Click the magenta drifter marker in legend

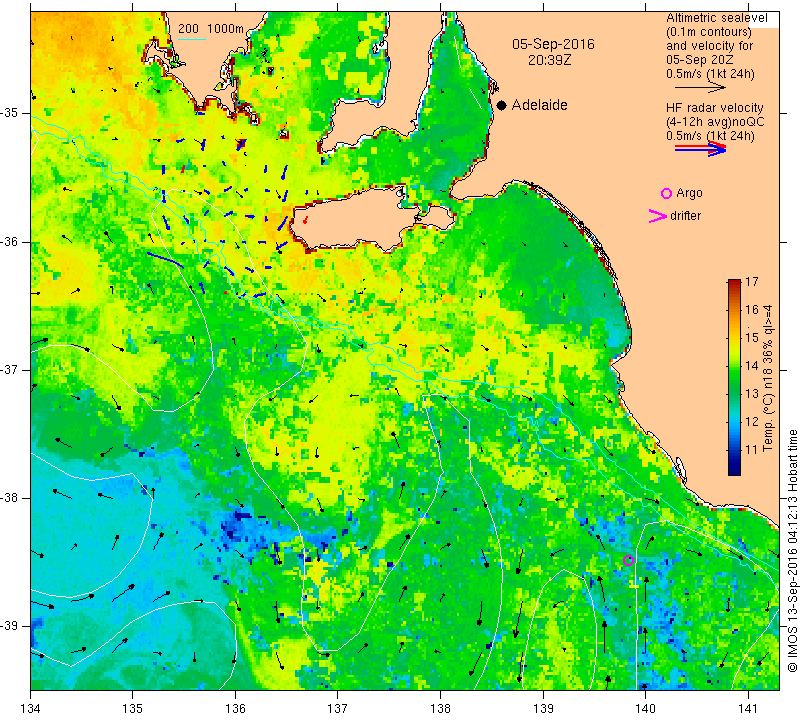click(658, 216)
